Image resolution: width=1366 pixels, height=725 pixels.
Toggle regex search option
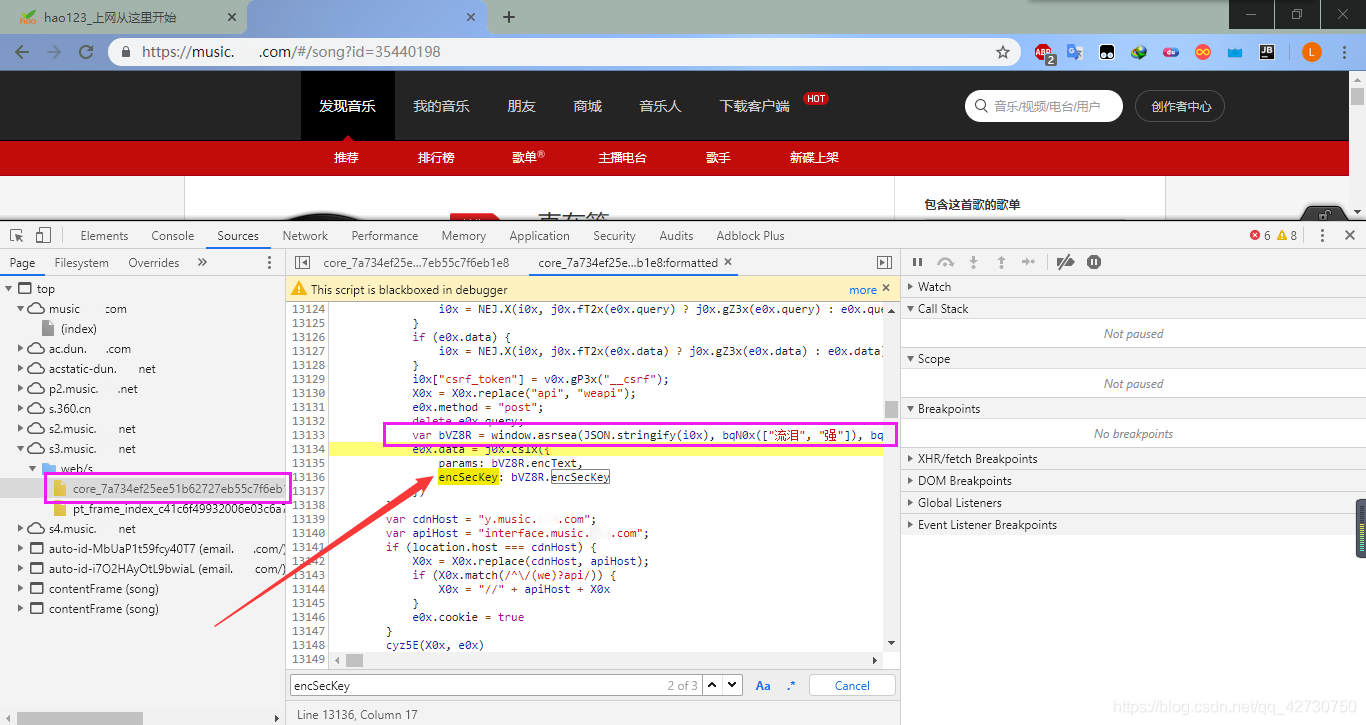pos(791,685)
